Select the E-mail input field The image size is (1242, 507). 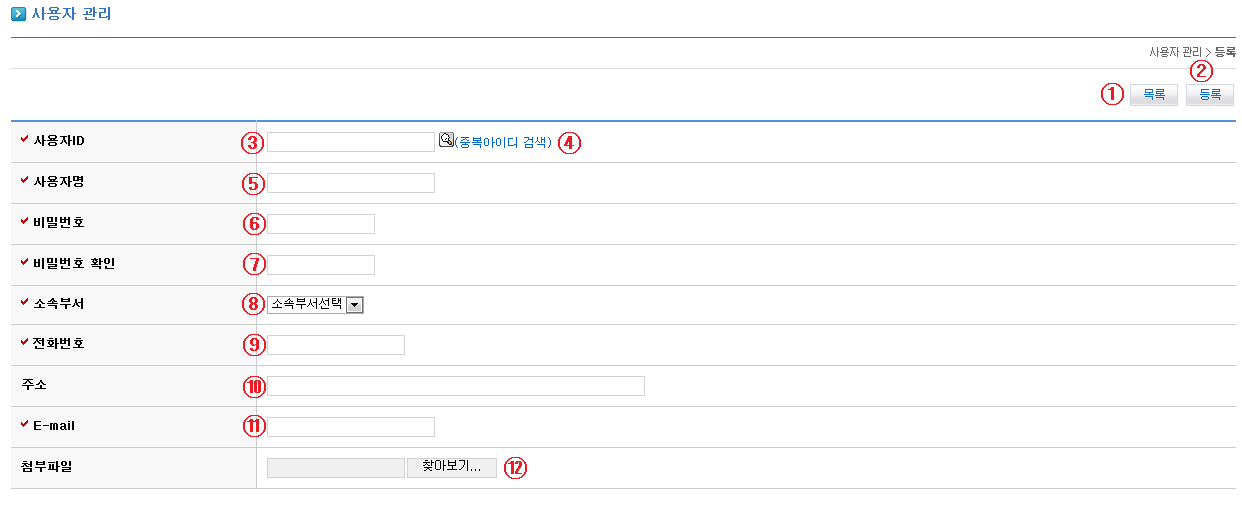click(x=350, y=427)
